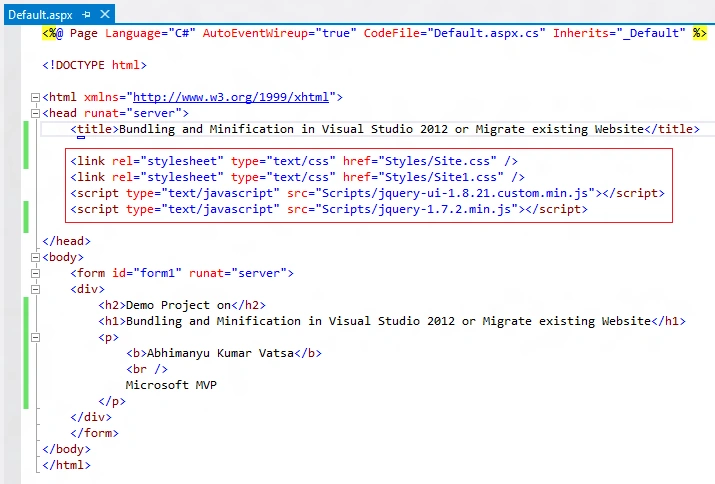Click the Microsoft MVP text line

pos(171,385)
